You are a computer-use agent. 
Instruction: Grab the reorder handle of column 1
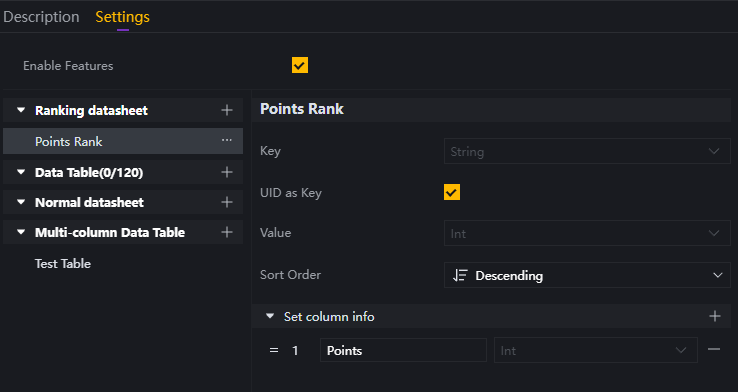coord(273,350)
